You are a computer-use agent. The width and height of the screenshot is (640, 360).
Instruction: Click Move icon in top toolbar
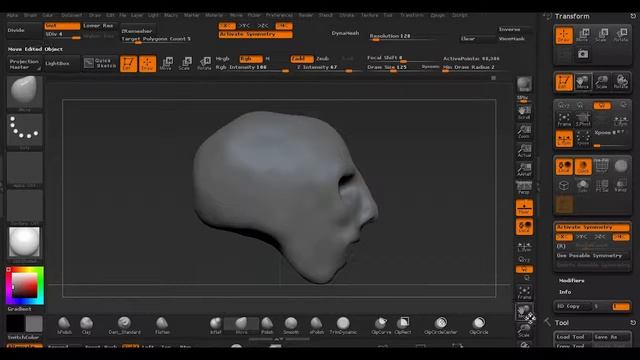[x=166, y=64]
